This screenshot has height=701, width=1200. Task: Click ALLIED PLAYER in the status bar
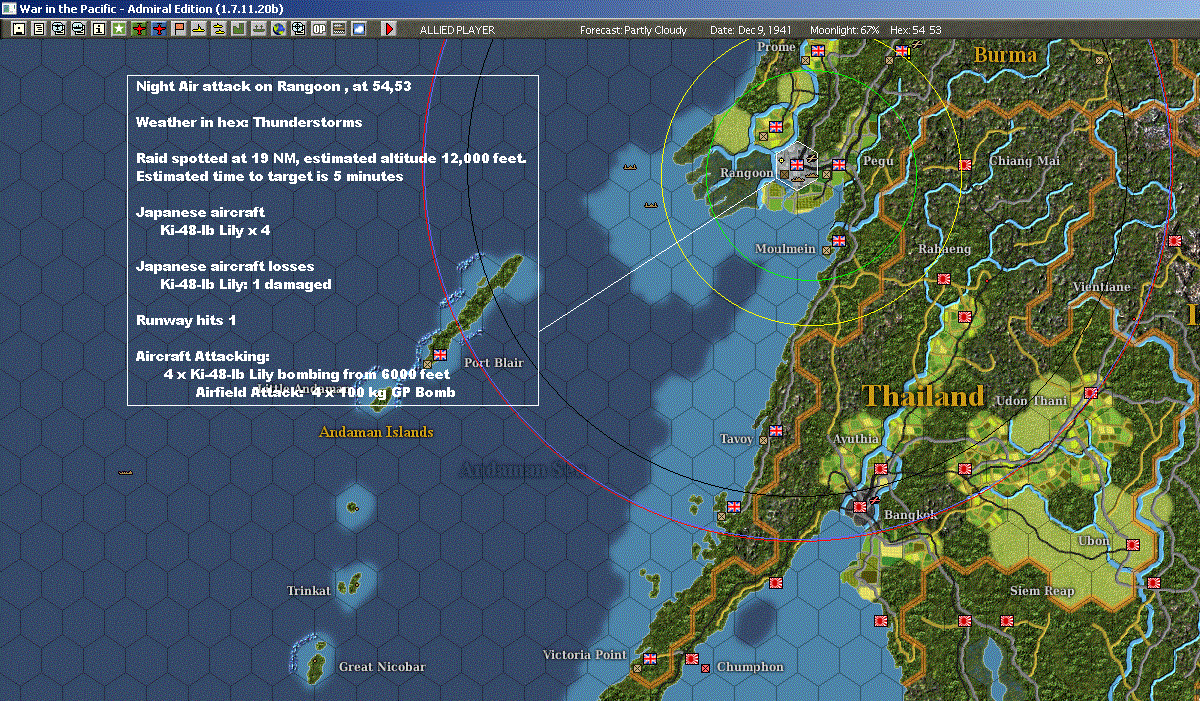[x=457, y=30]
